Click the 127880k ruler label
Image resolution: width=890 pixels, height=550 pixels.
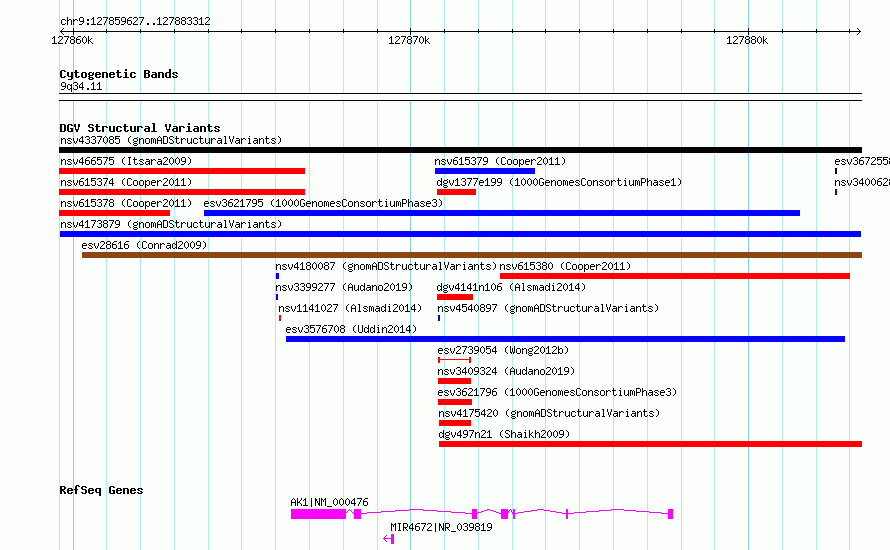click(x=747, y=40)
